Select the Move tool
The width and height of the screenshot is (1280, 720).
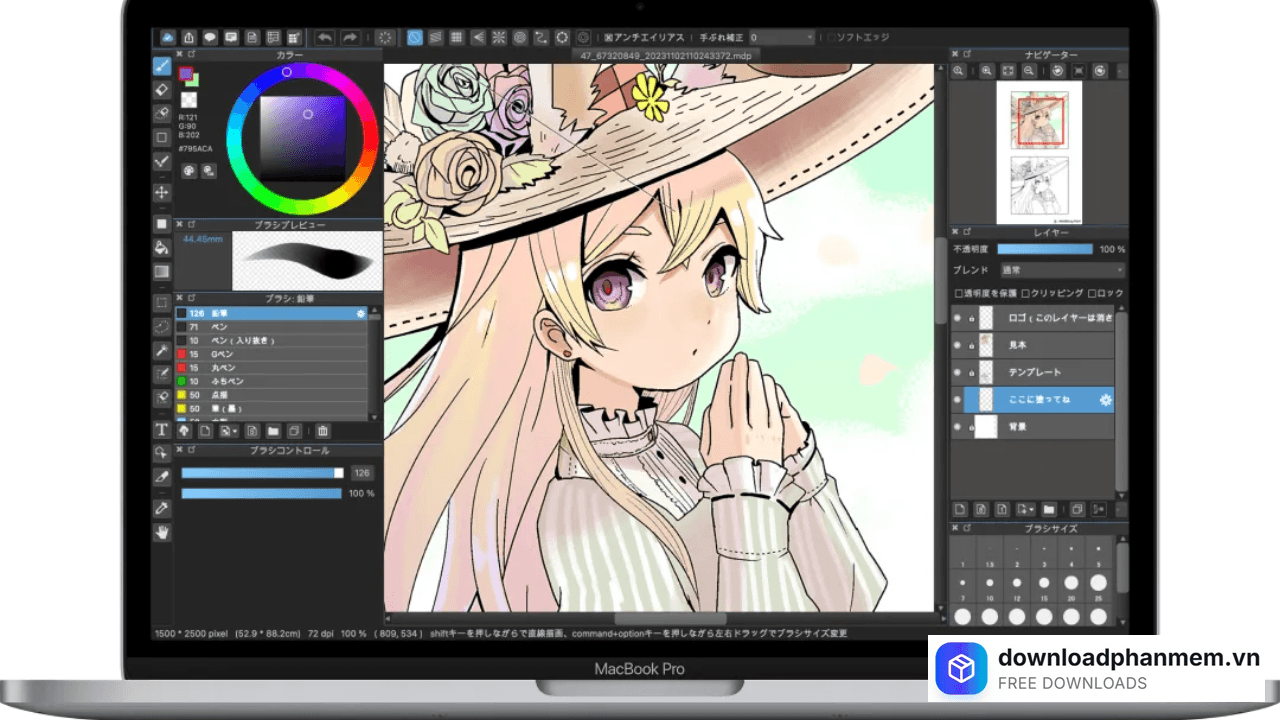coord(162,192)
